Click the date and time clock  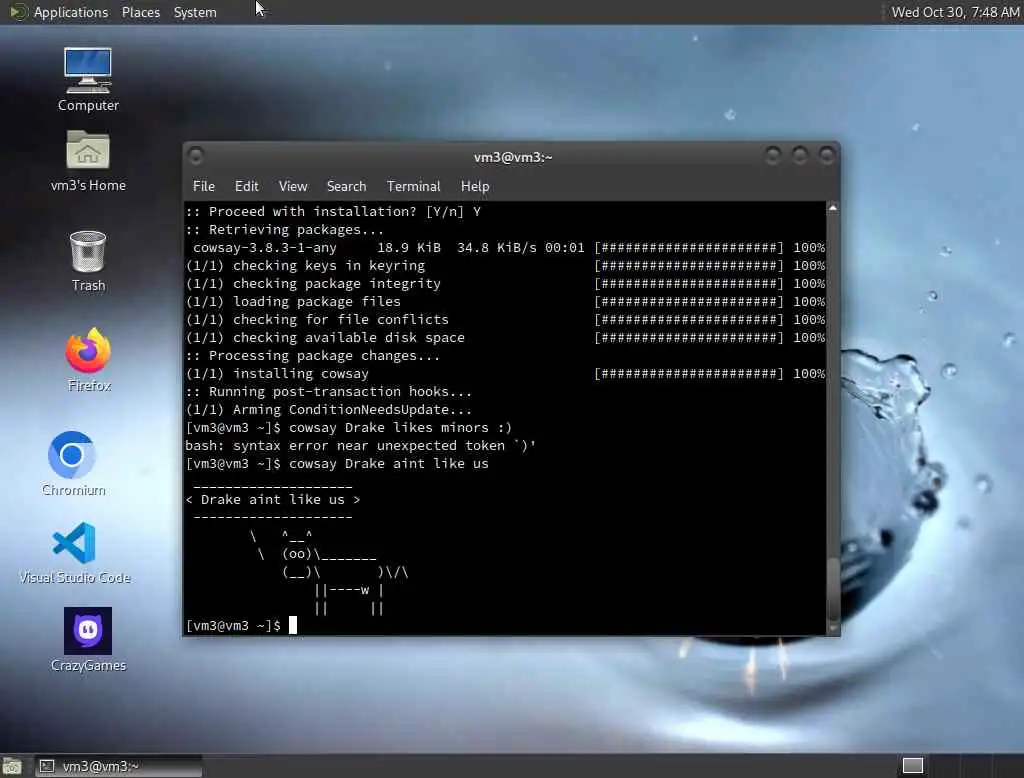click(955, 12)
